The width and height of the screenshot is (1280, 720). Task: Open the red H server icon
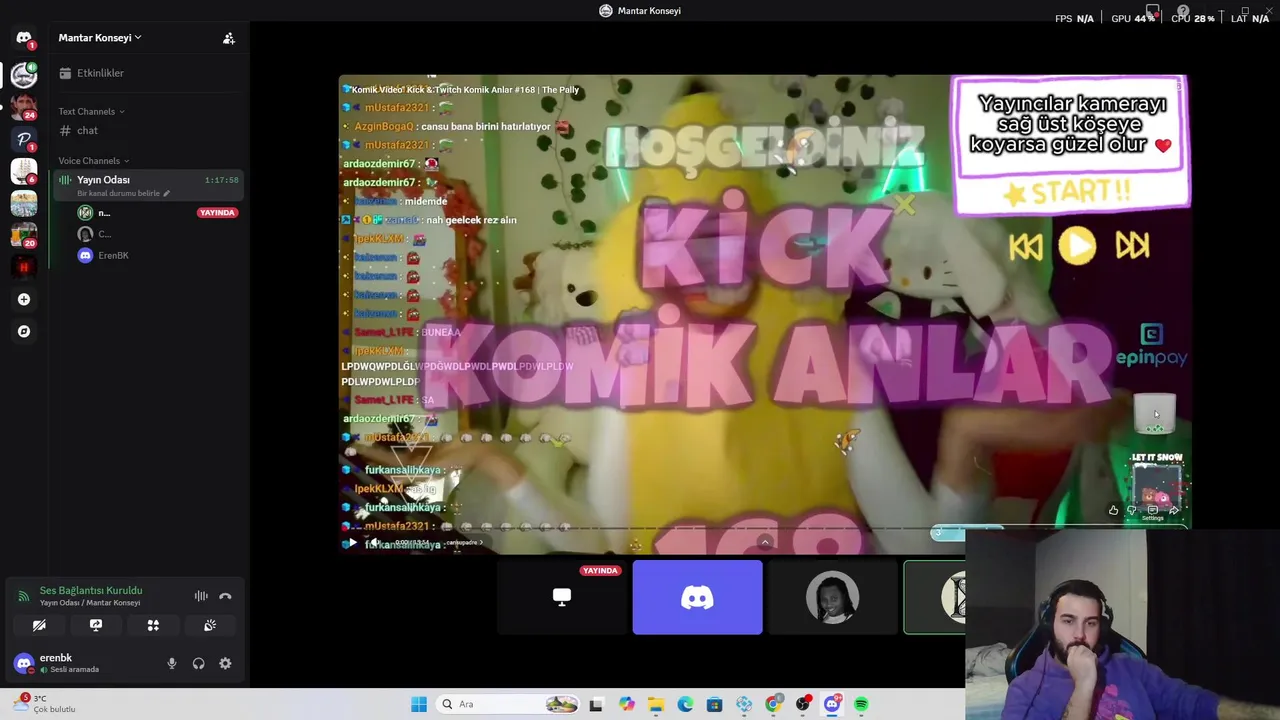(x=24, y=267)
